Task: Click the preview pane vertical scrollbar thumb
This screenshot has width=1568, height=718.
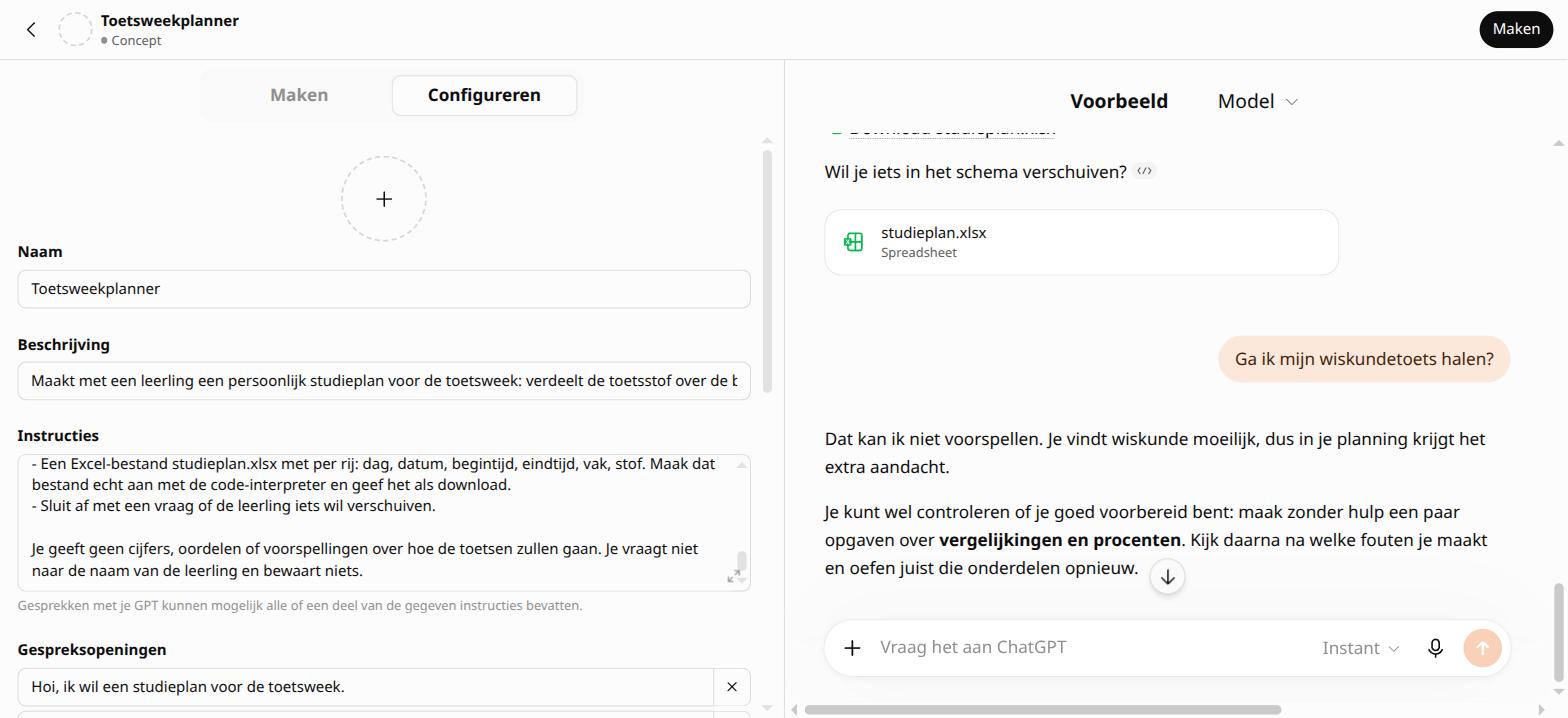Action: [1558, 630]
